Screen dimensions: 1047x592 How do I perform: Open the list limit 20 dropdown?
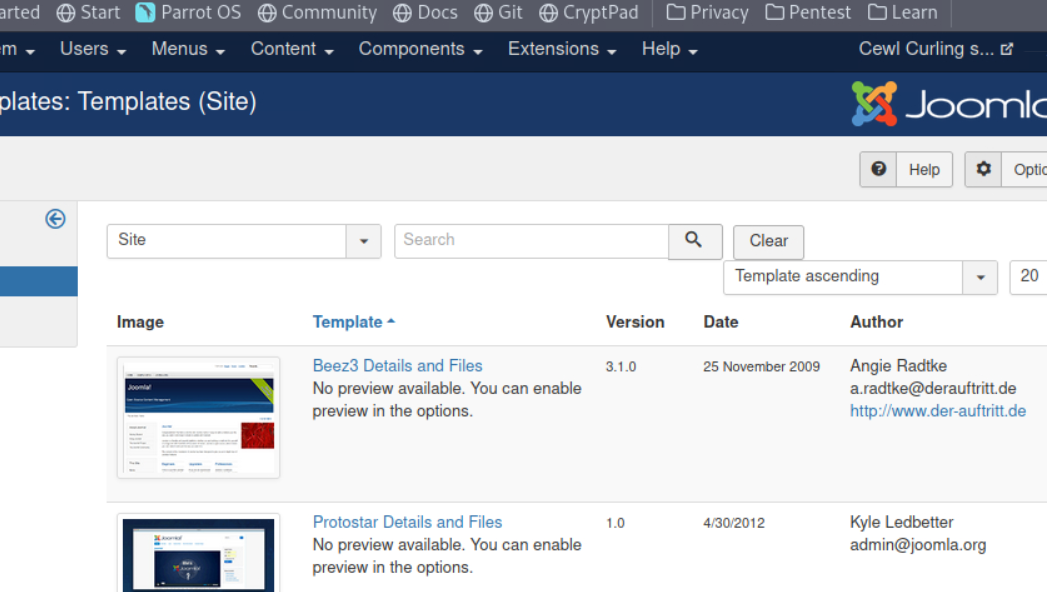[x=1028, y=277]
